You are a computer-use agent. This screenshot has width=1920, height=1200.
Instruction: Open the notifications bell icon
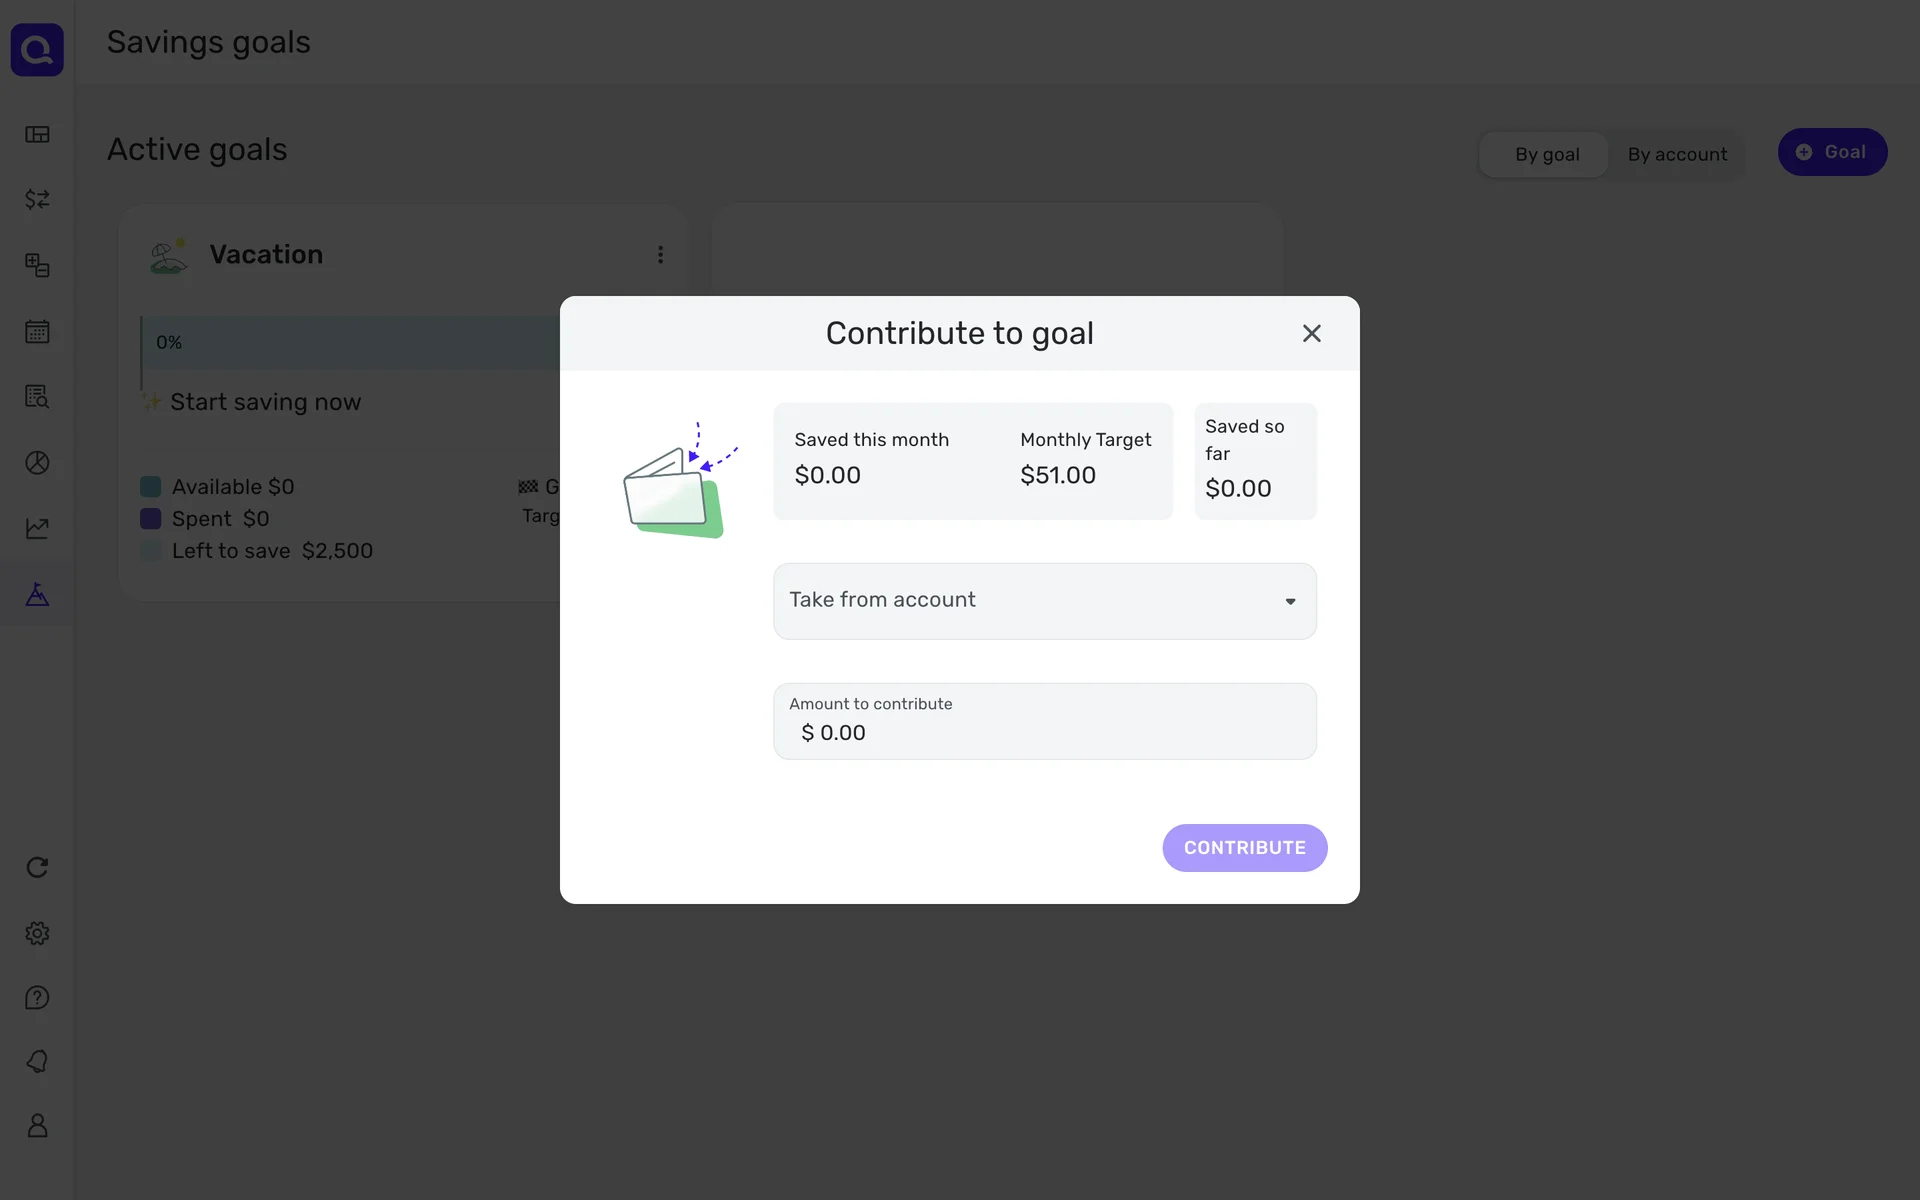pos(37,1061)
